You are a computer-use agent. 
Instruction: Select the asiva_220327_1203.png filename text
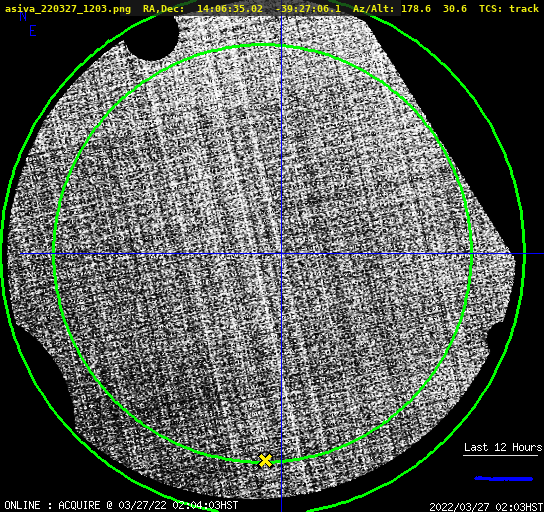point(68,8)
